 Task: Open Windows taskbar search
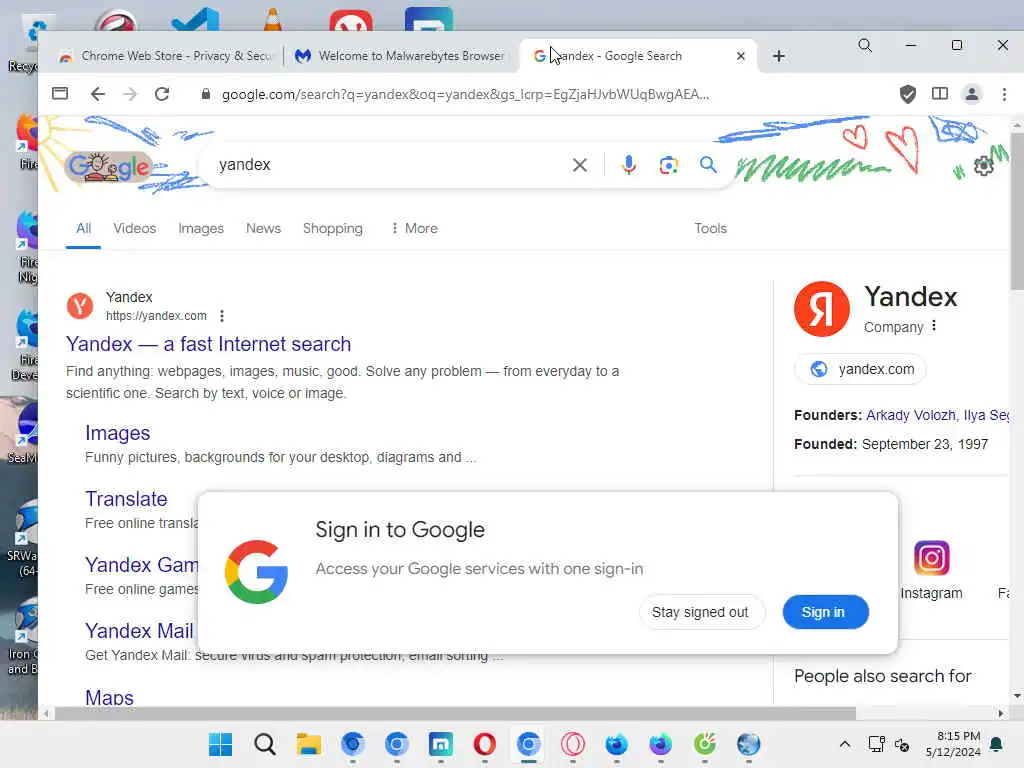point(264,744)
